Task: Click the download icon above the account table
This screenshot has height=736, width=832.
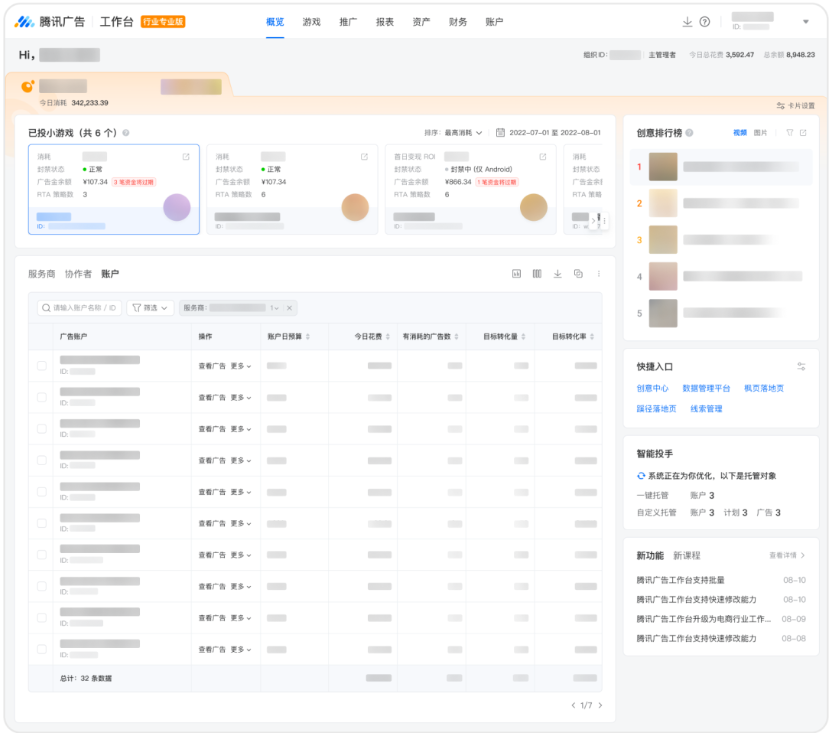Action: tap(557, 274)
